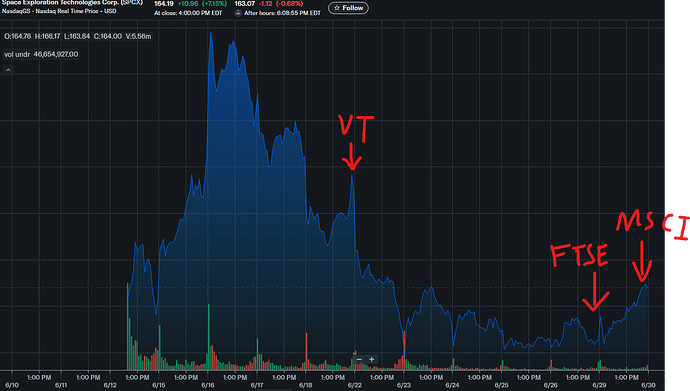Click the (+7.15%) percent change

[214, 4]
